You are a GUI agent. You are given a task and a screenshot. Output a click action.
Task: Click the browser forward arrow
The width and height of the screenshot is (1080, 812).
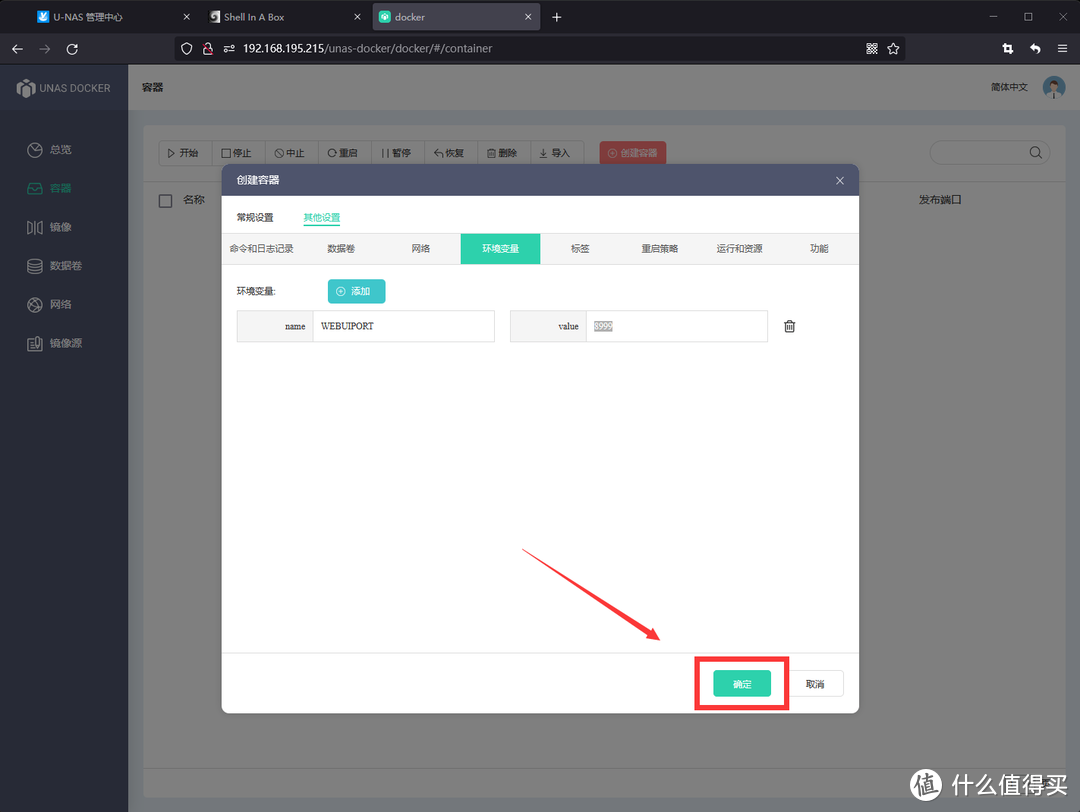point(45,49)
